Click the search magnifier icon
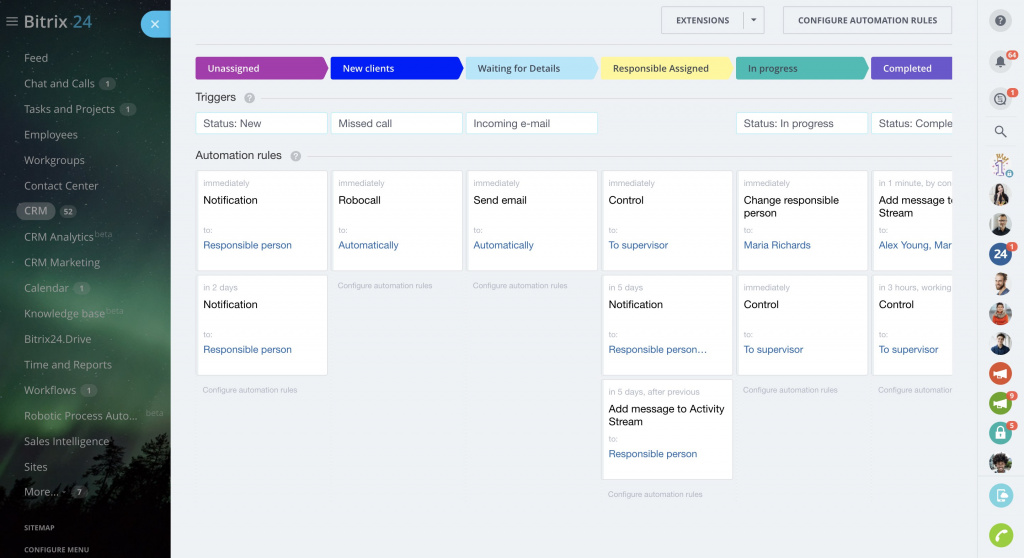1024x558 pixels. [1000, 131]
